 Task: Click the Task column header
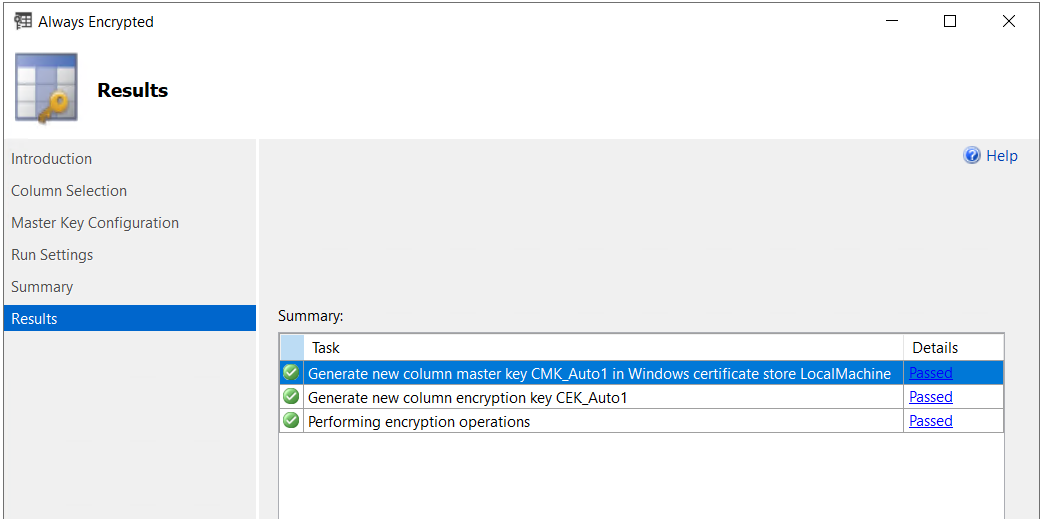(x=326, y=348)
